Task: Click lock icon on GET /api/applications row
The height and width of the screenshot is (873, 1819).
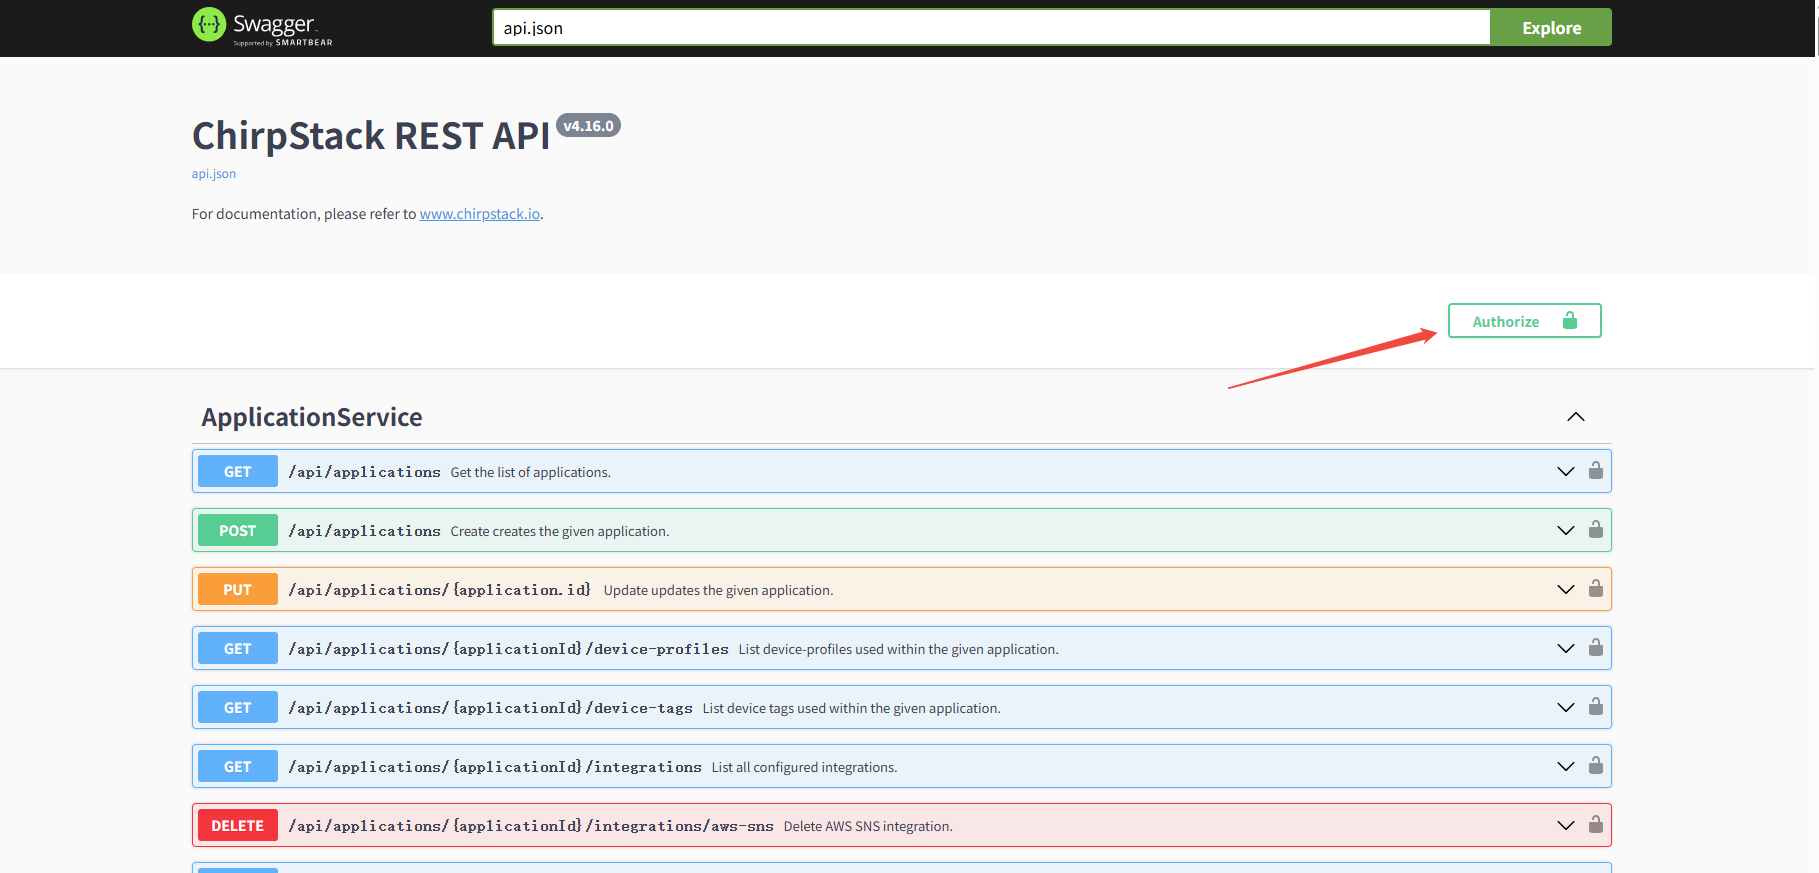Action: 1595,471
